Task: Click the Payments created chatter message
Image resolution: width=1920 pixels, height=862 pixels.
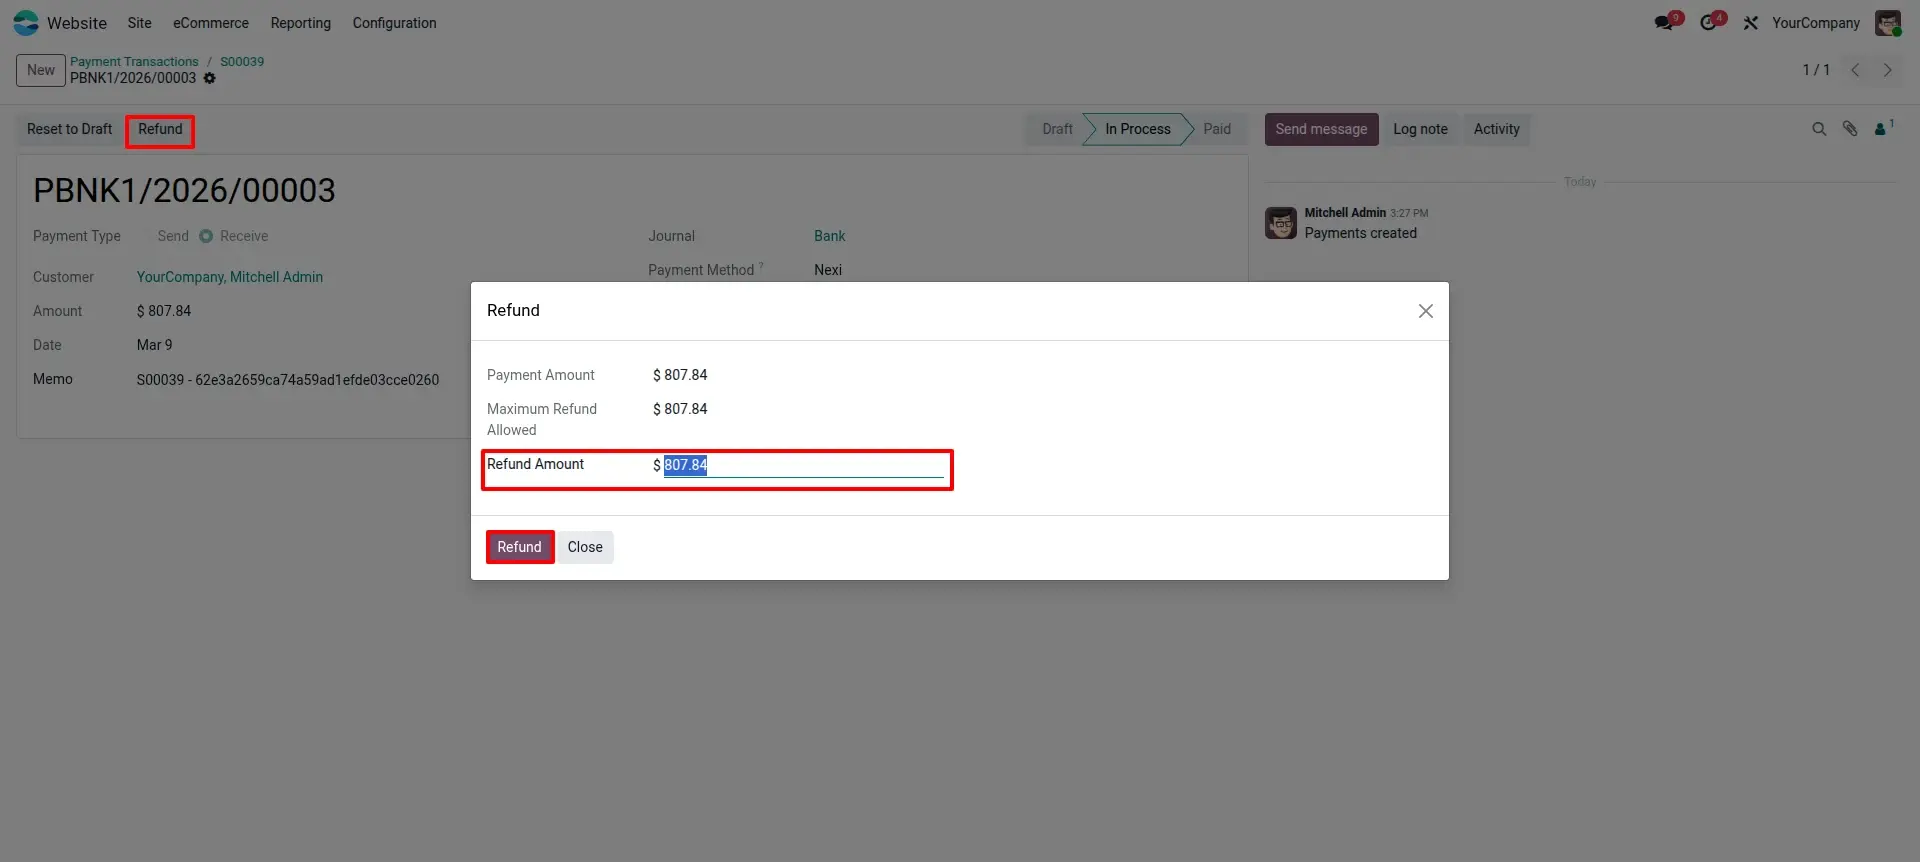Action: (x=1360, y=233)
